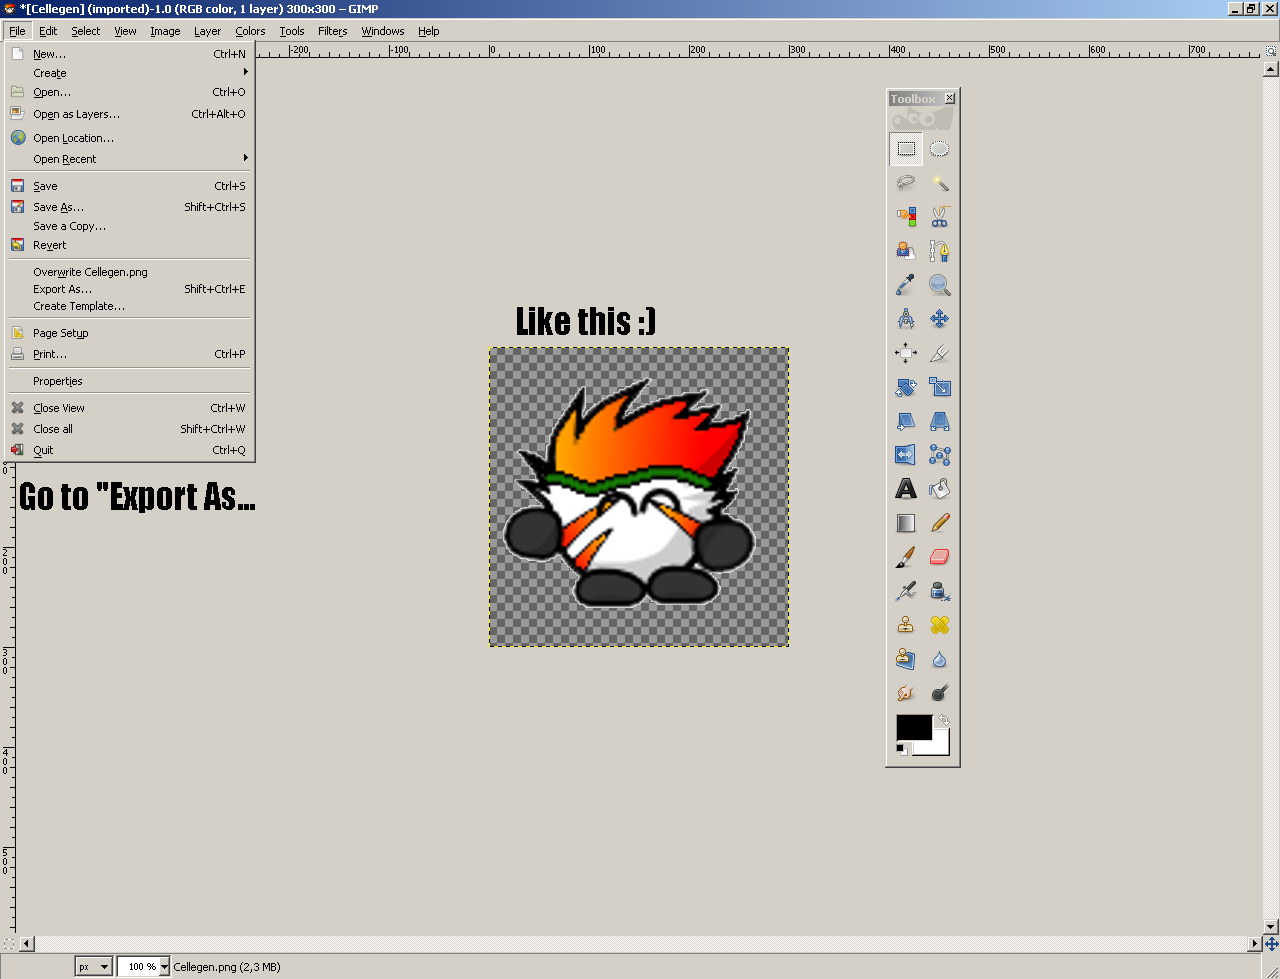Viewport: 1280px width, 979px height.
Task: Choose the Eraser tool
Action: click(x=939, y=556)
